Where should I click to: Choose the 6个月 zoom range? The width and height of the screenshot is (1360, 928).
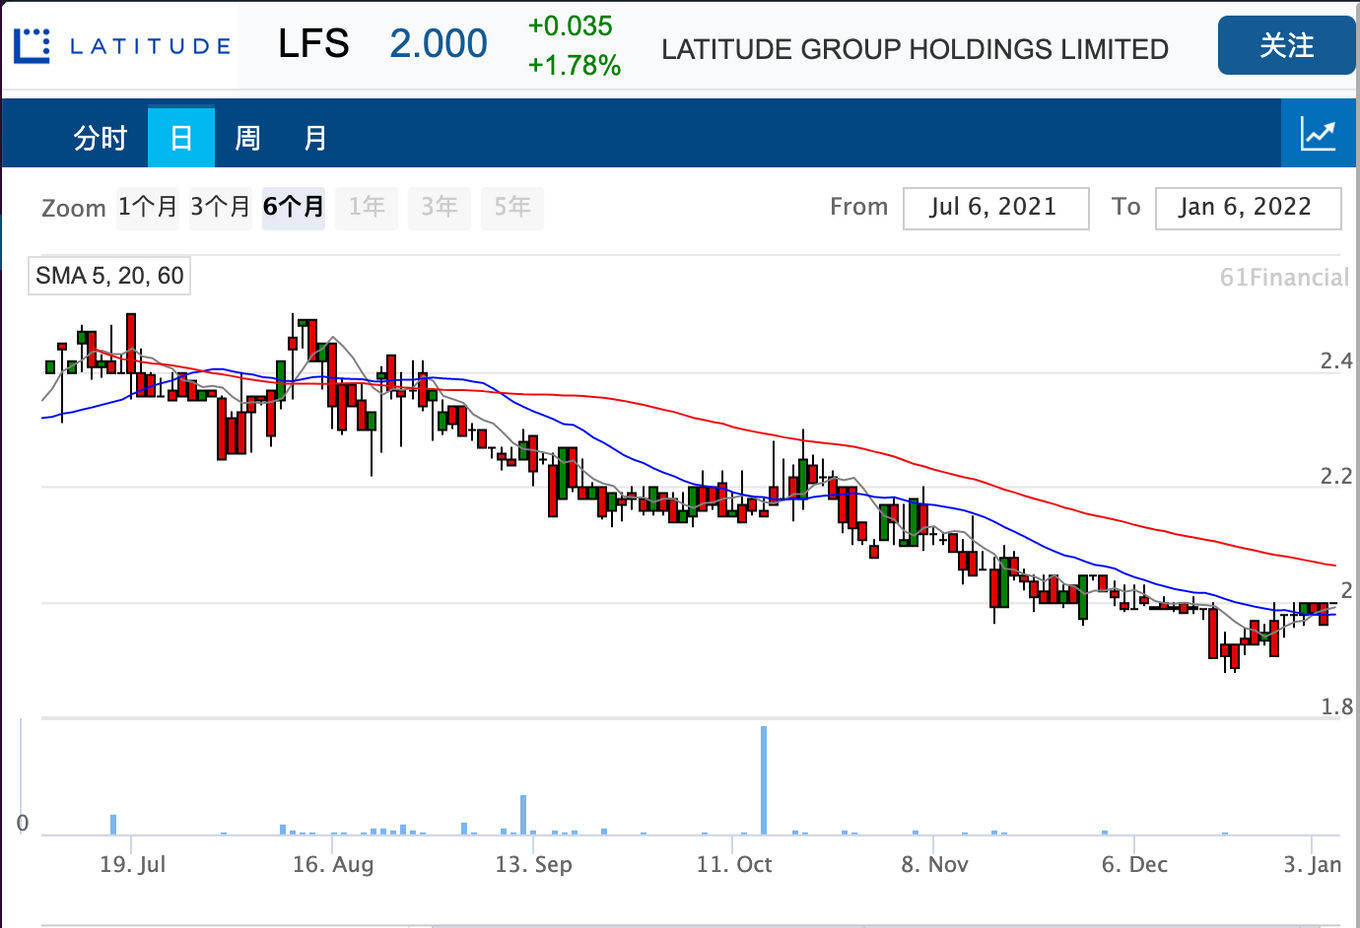[x=293, y=207]
